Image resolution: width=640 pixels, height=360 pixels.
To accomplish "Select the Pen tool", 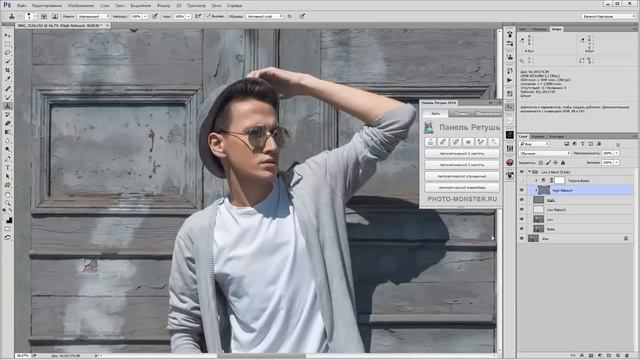I will 7,159.
